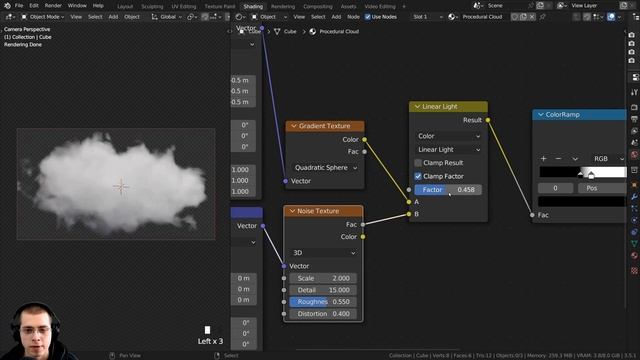Image resolution: width=640 pixels, height=360 pixels.
Task: Collapse the Linear Light node
Action: (417, 107)
